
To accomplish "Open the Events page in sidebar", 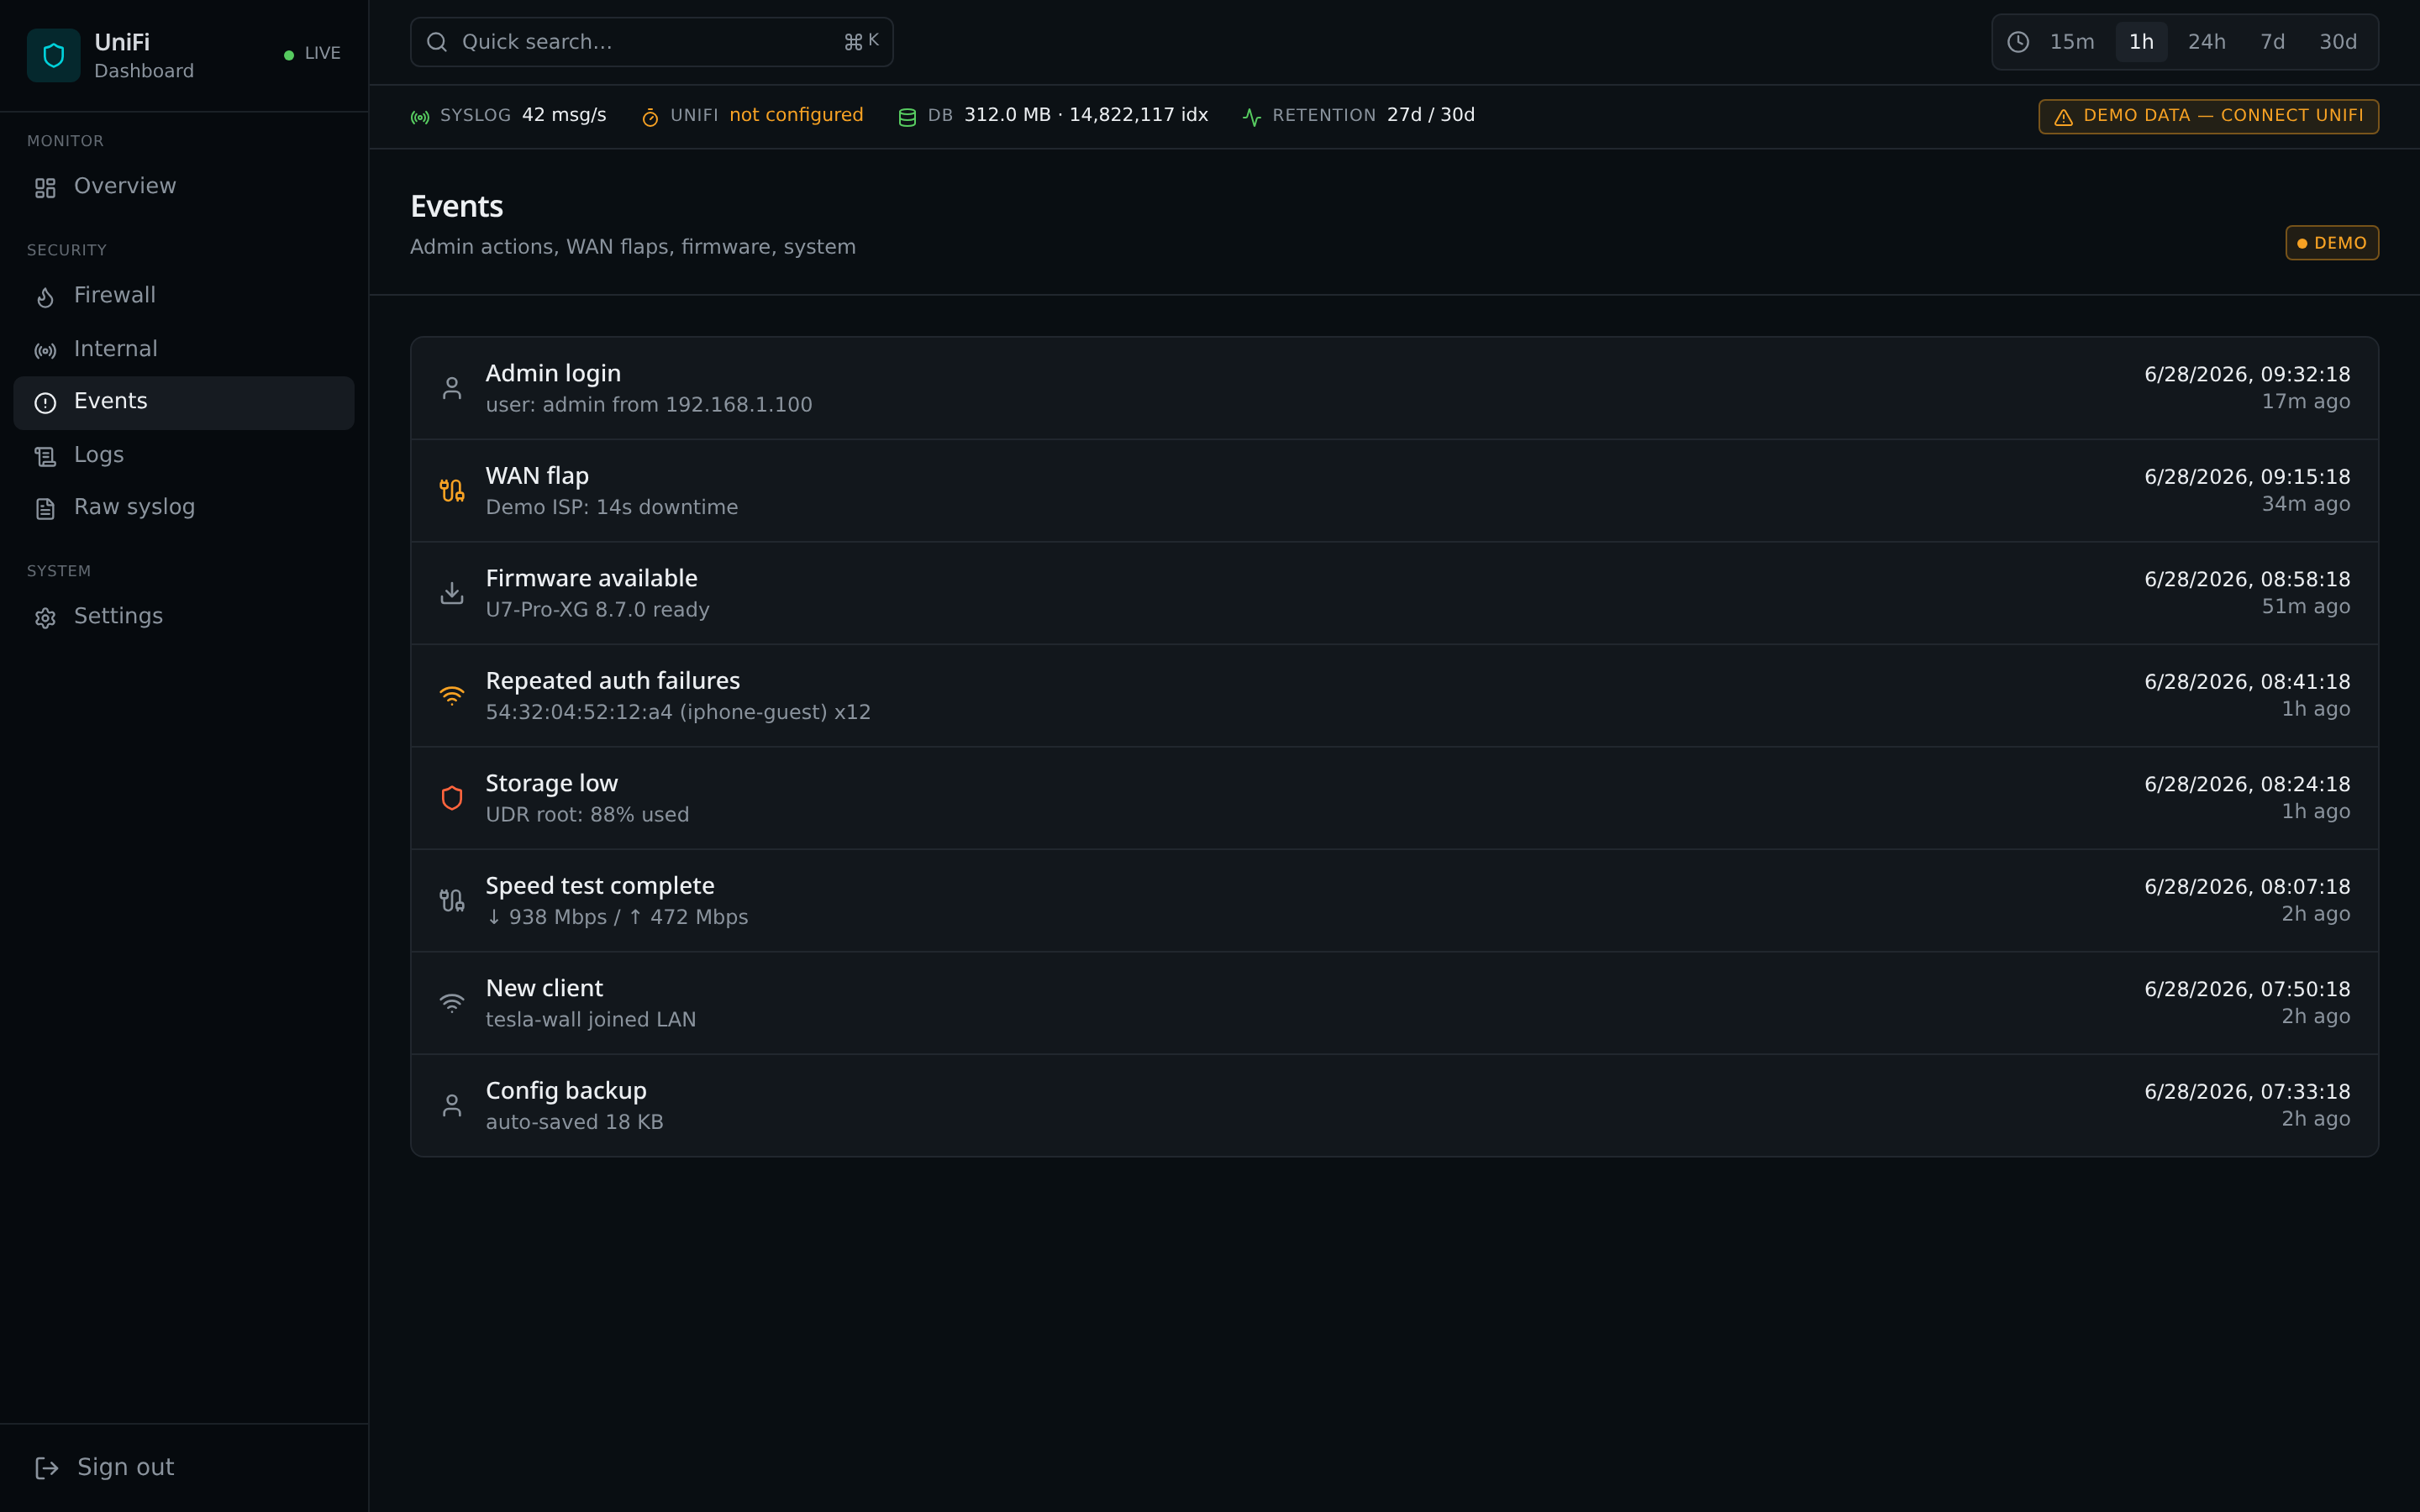I will coord(184,402).
